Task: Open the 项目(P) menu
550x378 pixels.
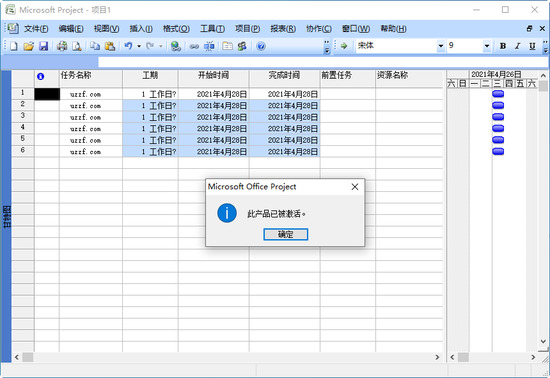Action: point(247,29)
